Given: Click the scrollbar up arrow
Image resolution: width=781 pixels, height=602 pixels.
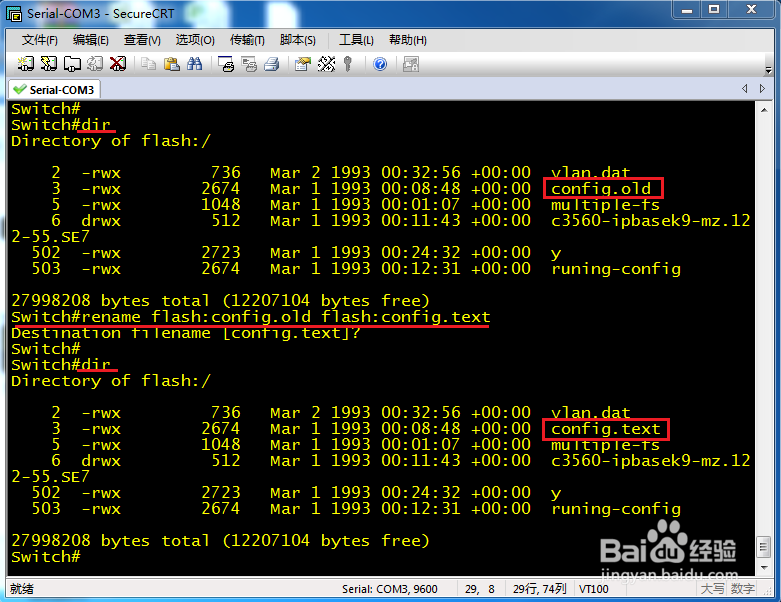Looking at the screenshot, I should coord(764,110).
